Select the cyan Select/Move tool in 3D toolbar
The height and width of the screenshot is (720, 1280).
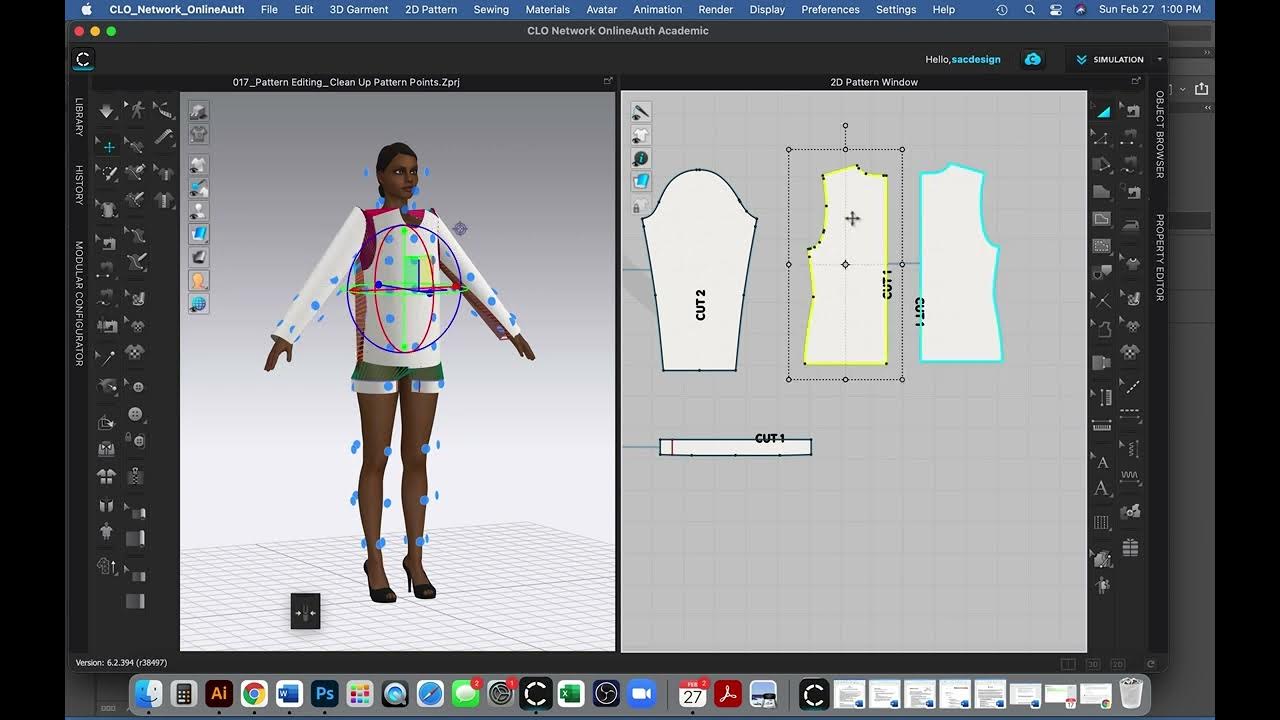click(x=107, y=147)
